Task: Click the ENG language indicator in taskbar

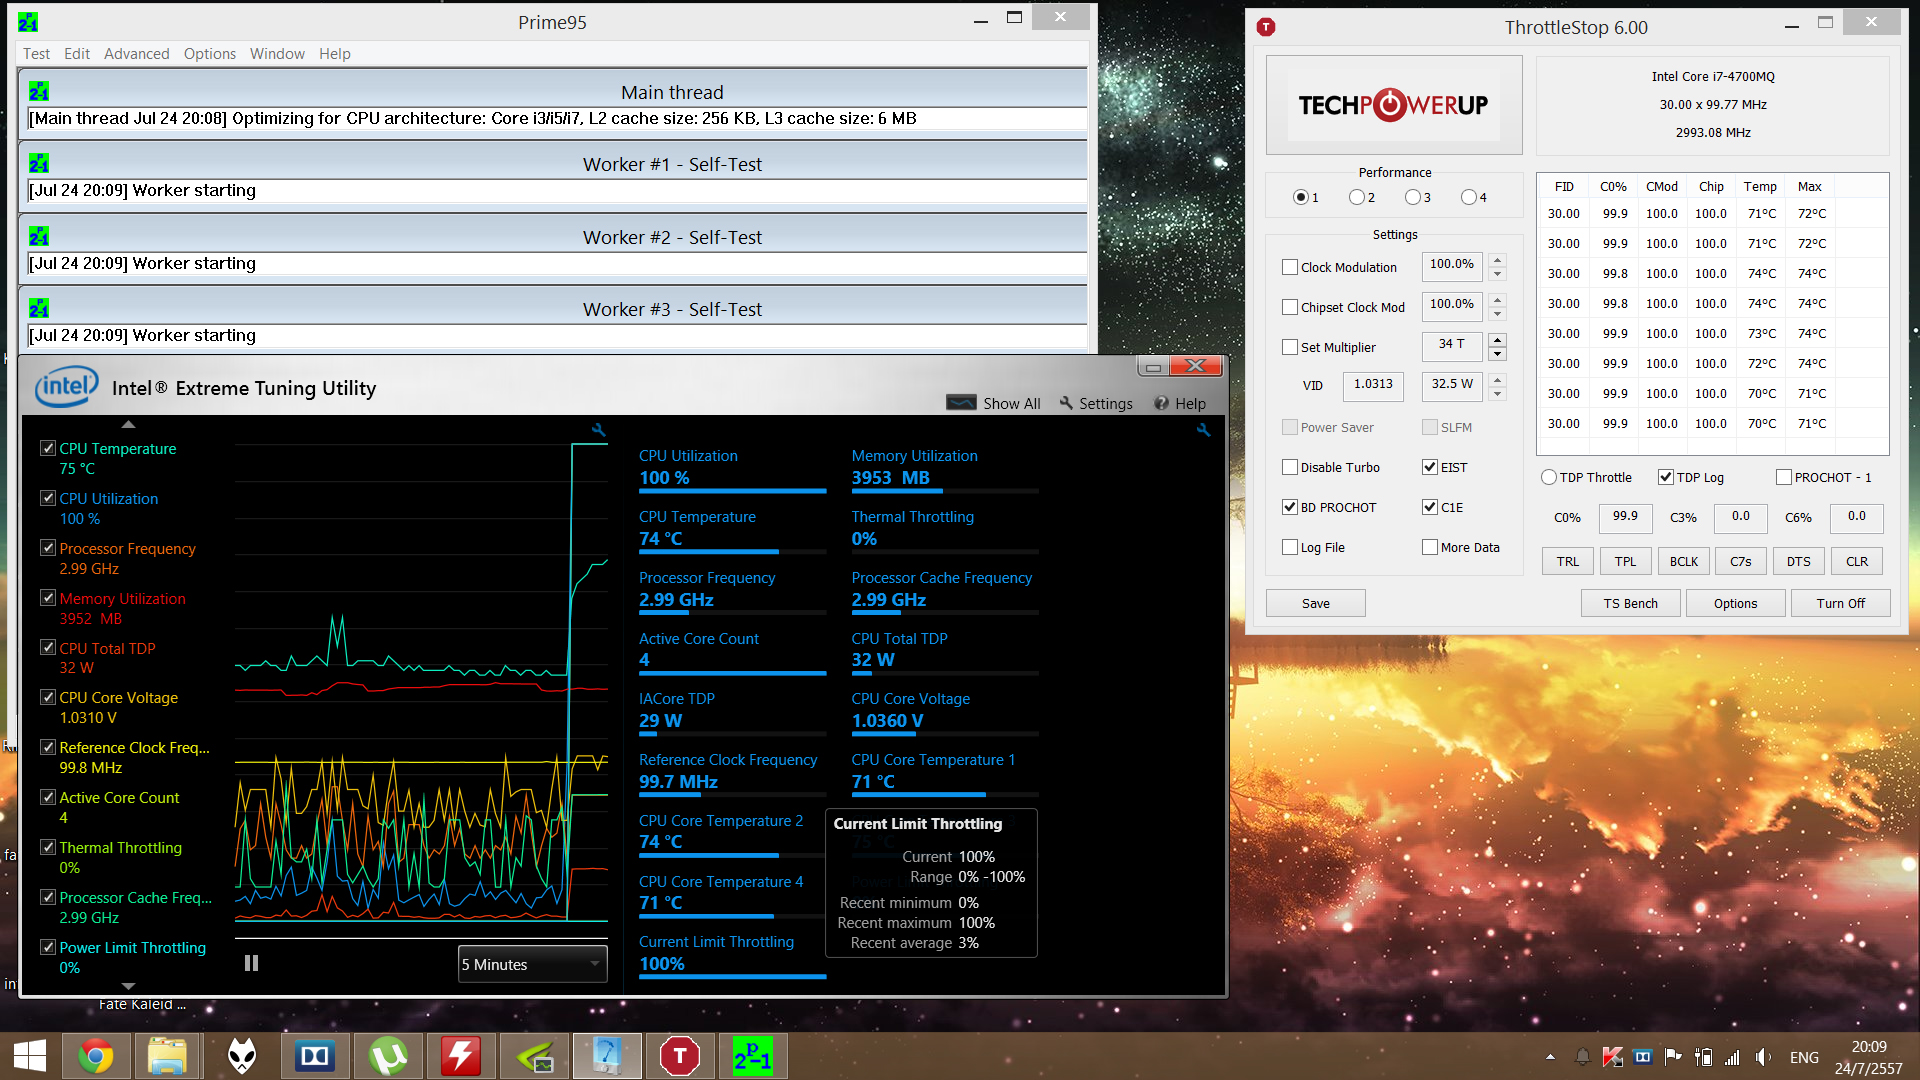Action: (x=1804, y=1057)
